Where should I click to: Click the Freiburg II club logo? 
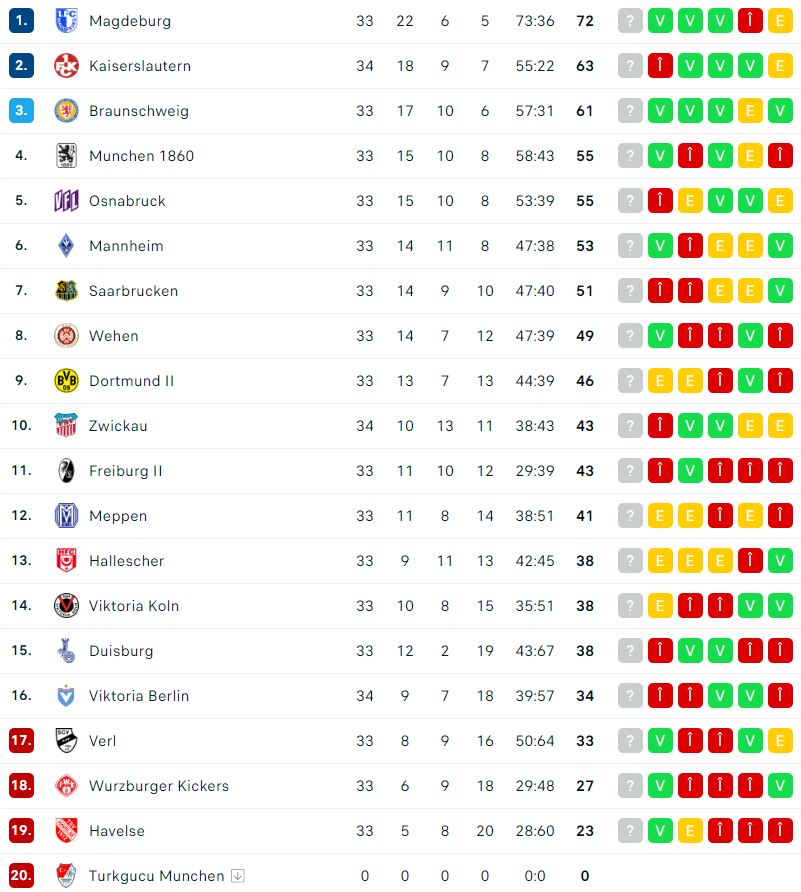[66, 470]
